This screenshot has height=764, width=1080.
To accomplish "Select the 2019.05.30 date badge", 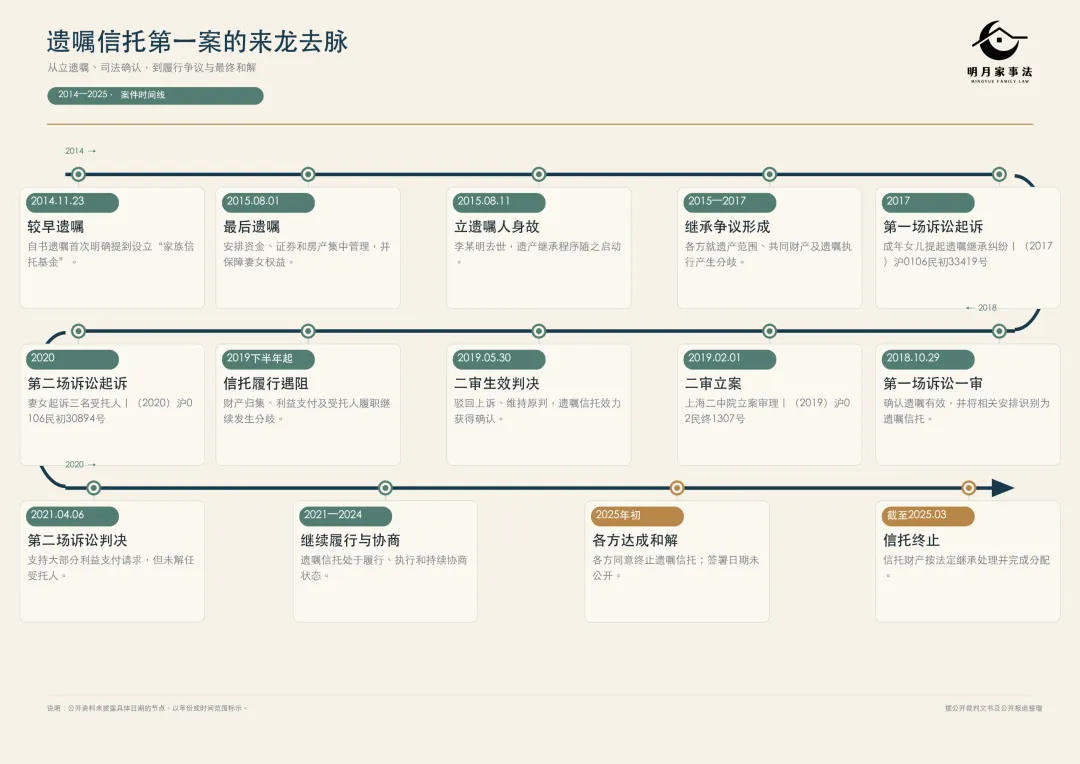I will click(x=499, y=359).
